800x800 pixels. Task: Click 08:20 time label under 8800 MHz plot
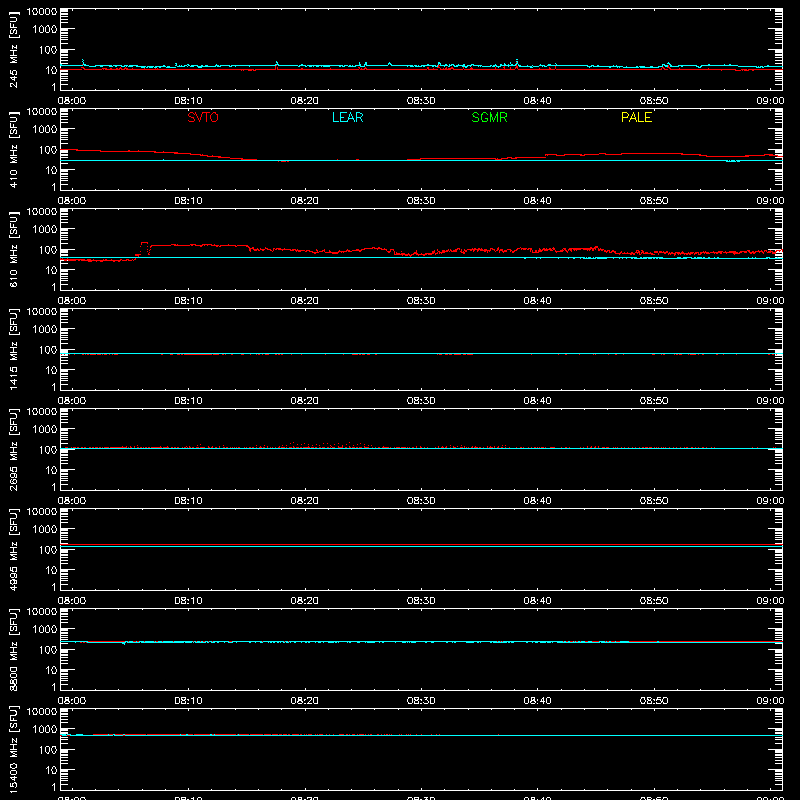click(305, 701)
